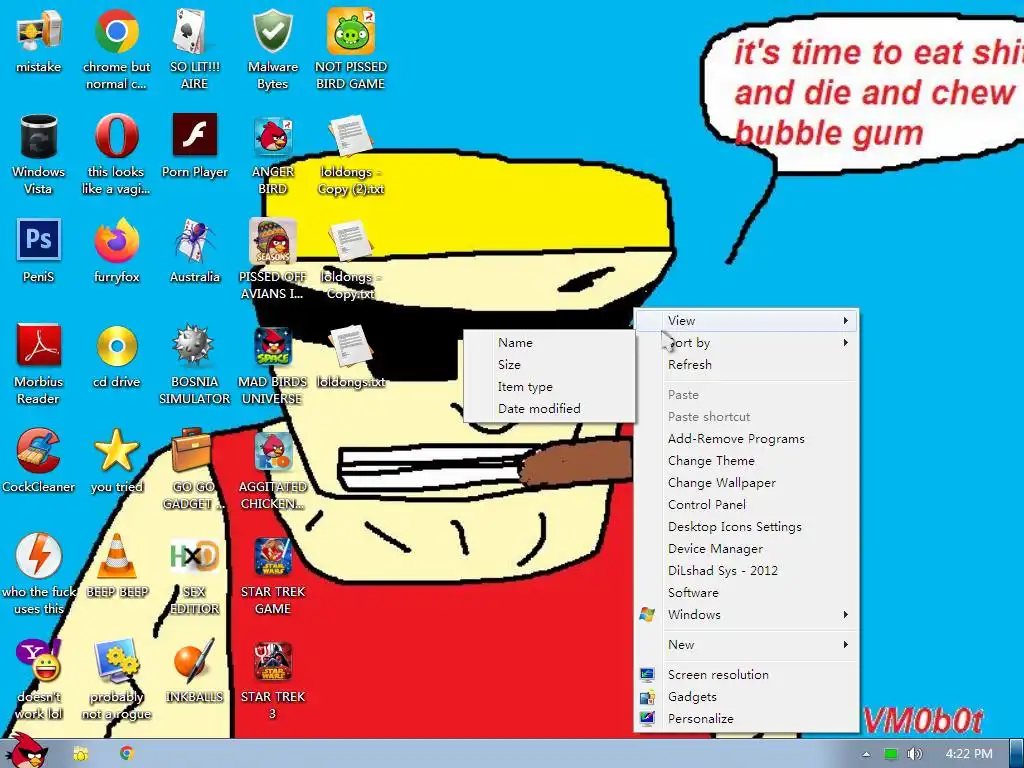Expand the View submenu arrow

846,321
